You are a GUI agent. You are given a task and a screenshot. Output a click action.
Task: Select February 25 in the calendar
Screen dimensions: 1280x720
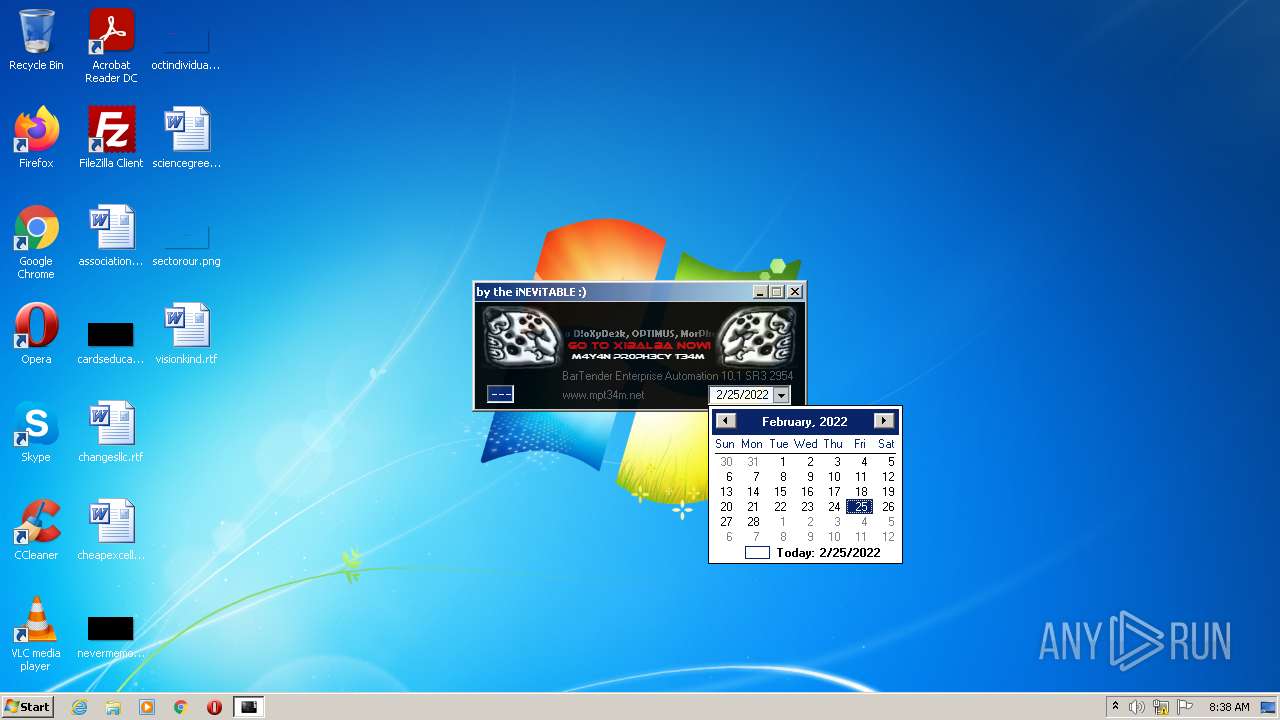[860, 507]
